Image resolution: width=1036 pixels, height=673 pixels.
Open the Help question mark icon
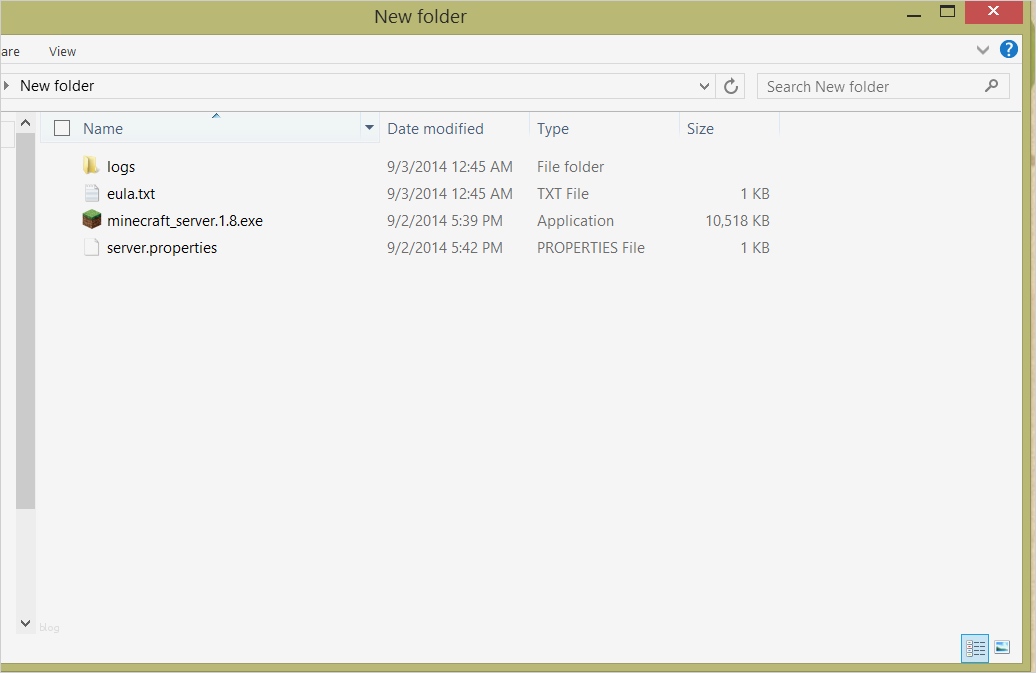(x=1008, y=50)
